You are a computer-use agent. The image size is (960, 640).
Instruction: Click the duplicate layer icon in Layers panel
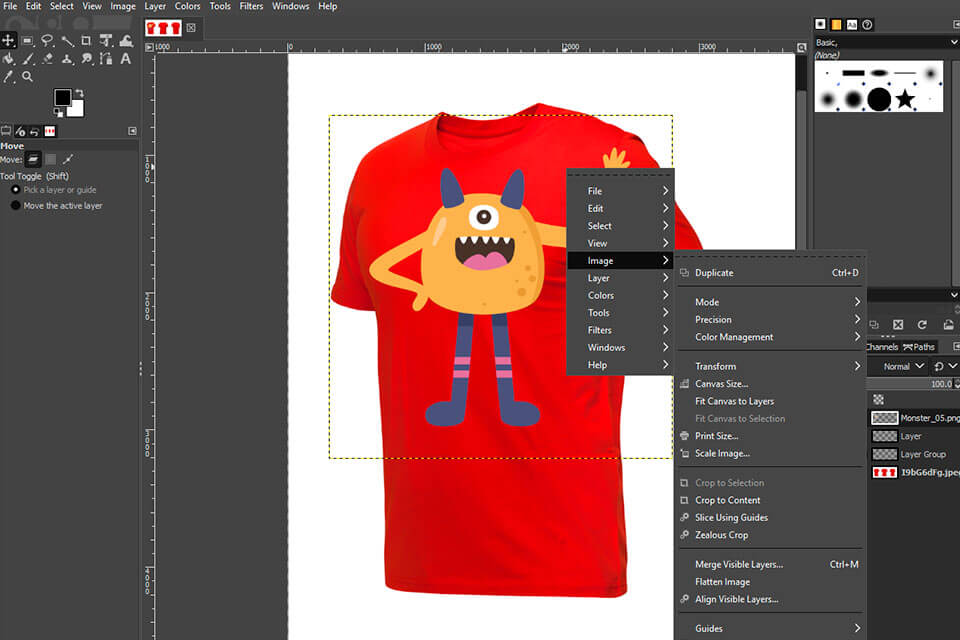click(875, 324)
